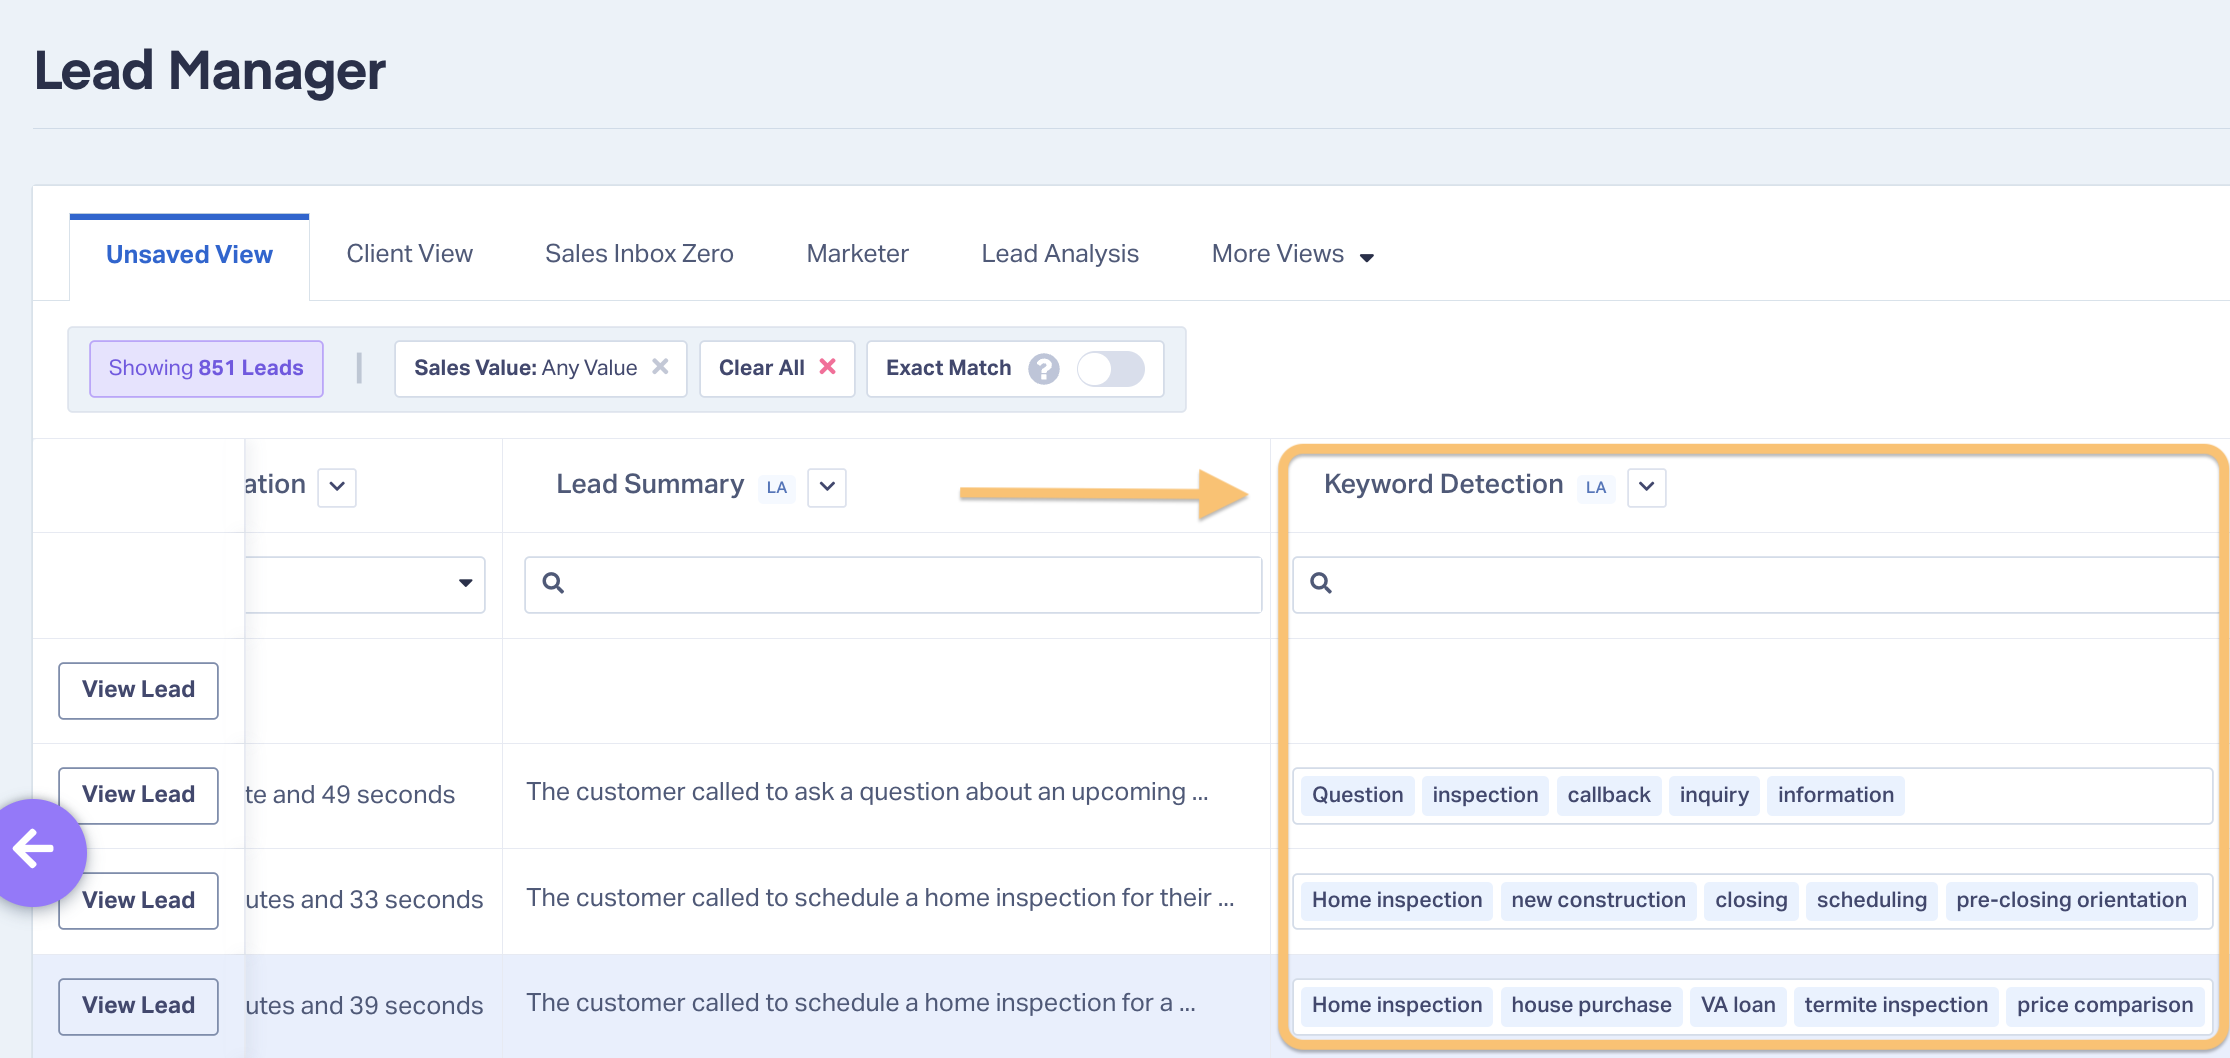Click the LA badge beside Lead Summary
Screen dimensions: 2230x1058
pos(777,487)
